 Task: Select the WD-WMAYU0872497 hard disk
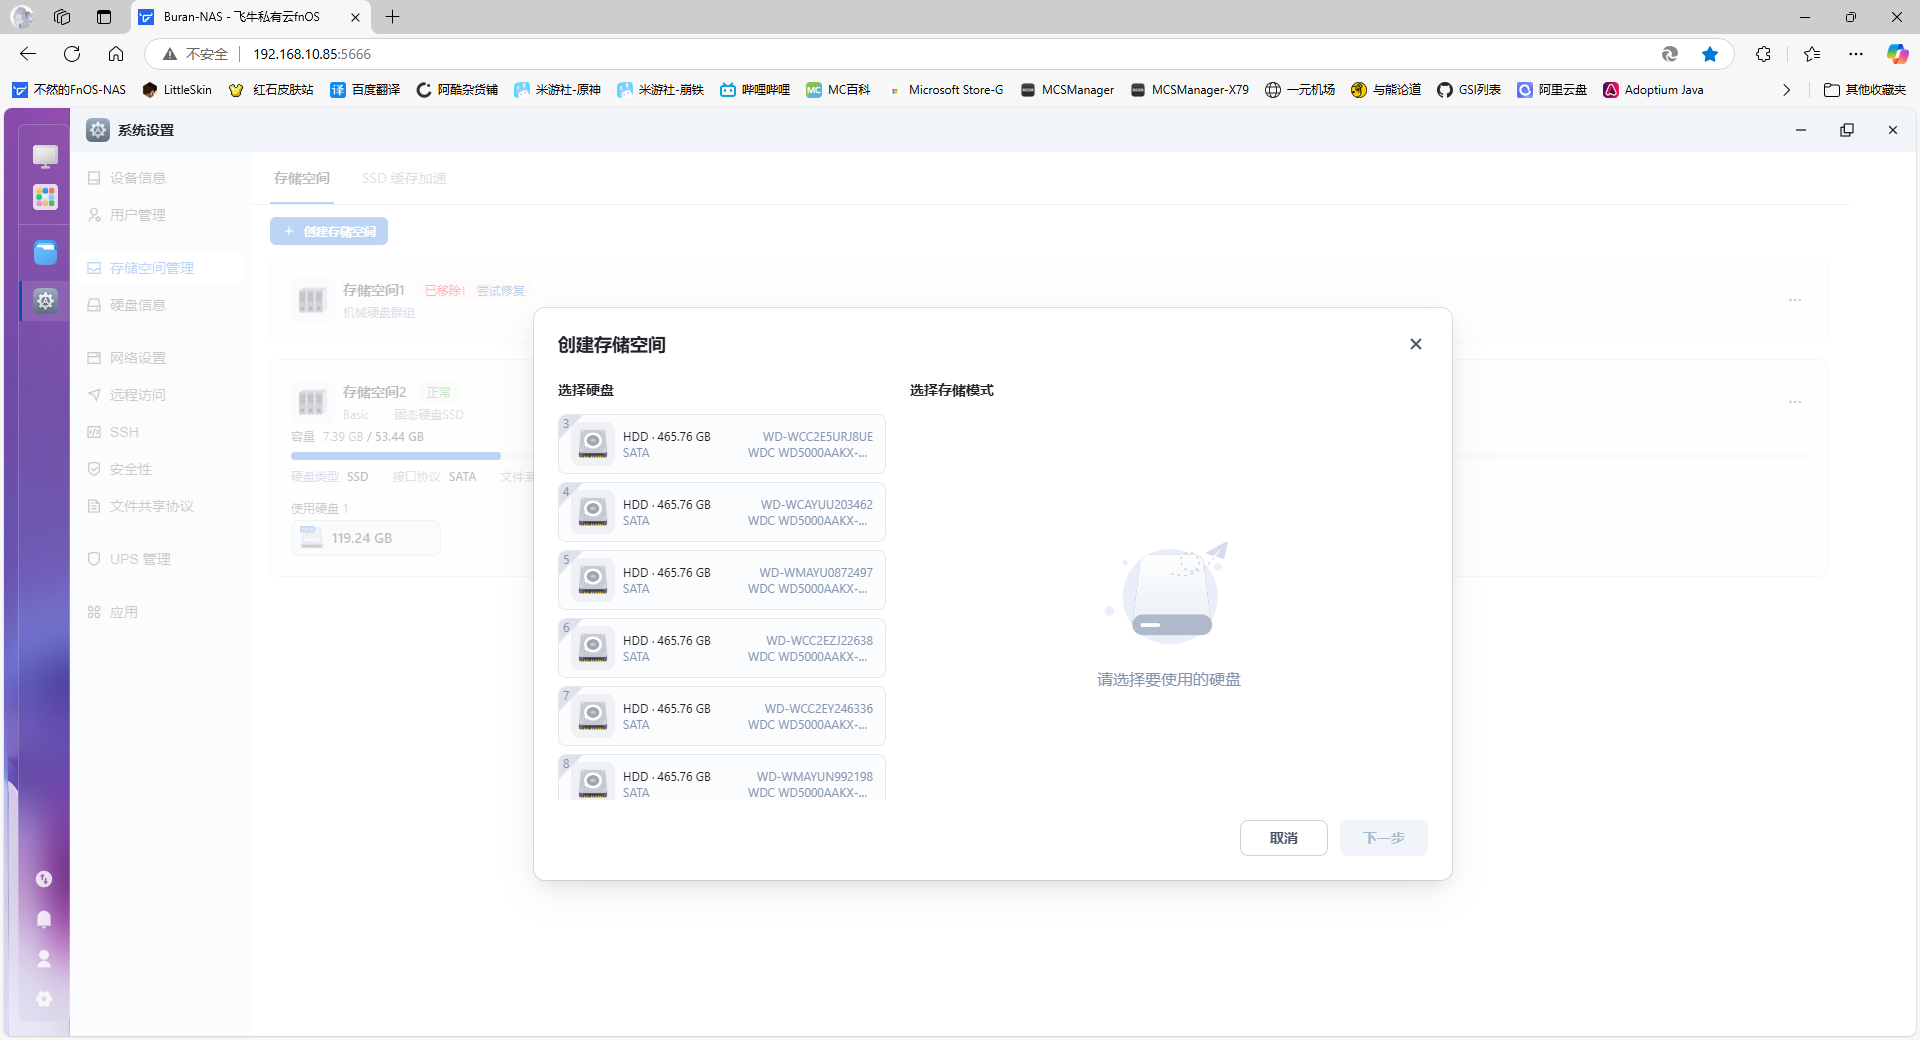tap(721, 580)
